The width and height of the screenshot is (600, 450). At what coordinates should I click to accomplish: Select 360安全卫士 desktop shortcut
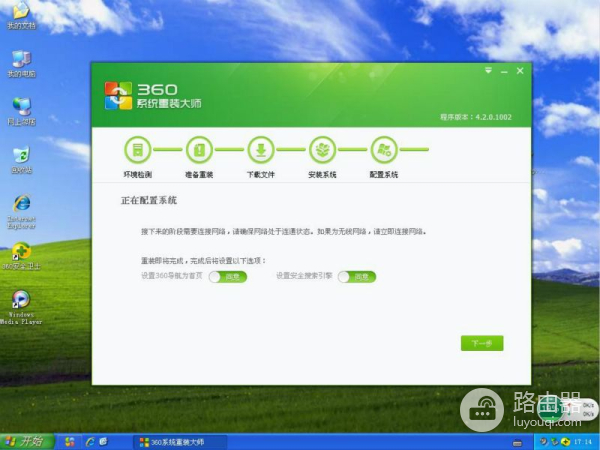click(x=21, y=256)
